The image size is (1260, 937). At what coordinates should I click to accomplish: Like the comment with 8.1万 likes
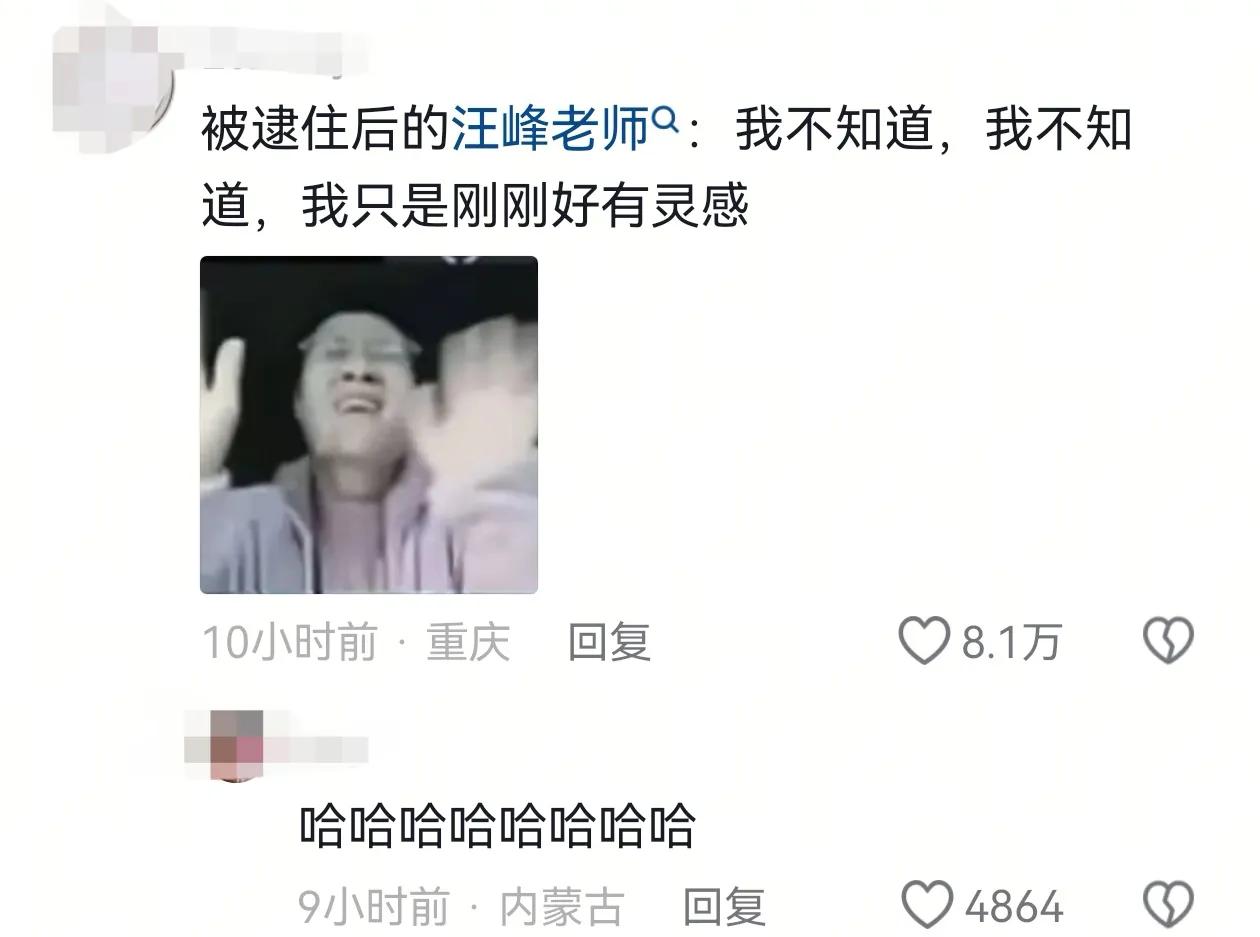click(923, 641)
